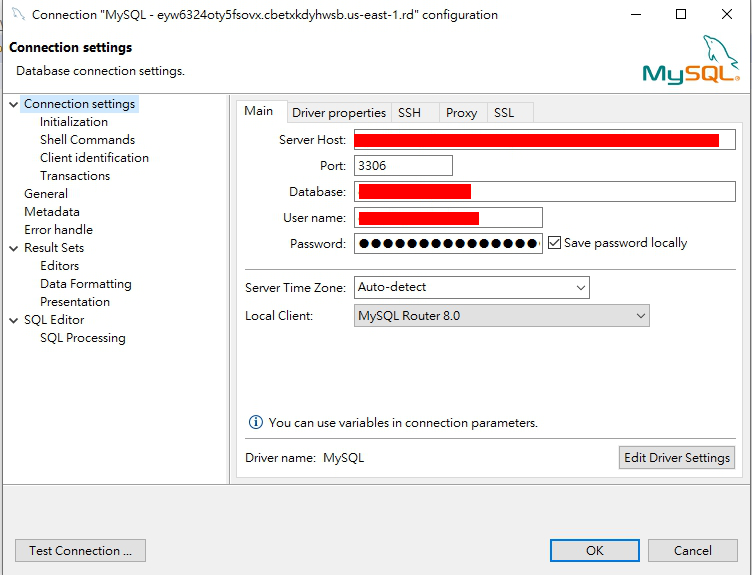Click the Cancel button
The width and height of the screenshot is (752, 575).
point(693,551)
